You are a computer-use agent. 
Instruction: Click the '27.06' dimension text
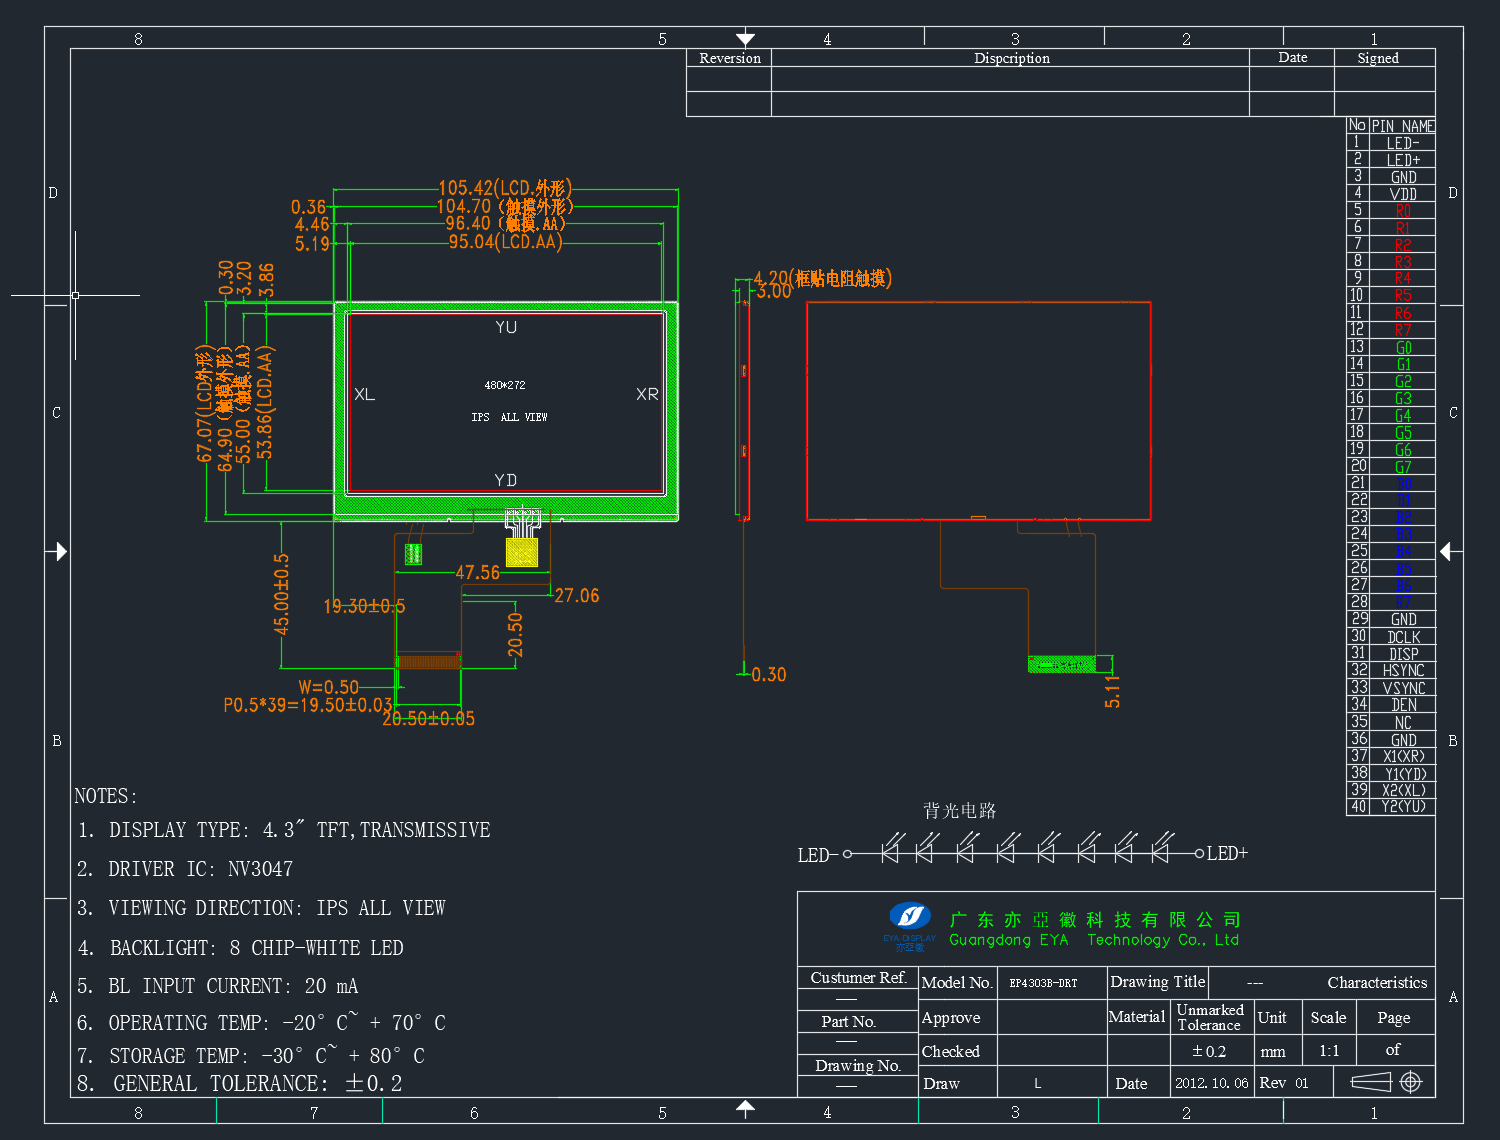click(577, 596)
